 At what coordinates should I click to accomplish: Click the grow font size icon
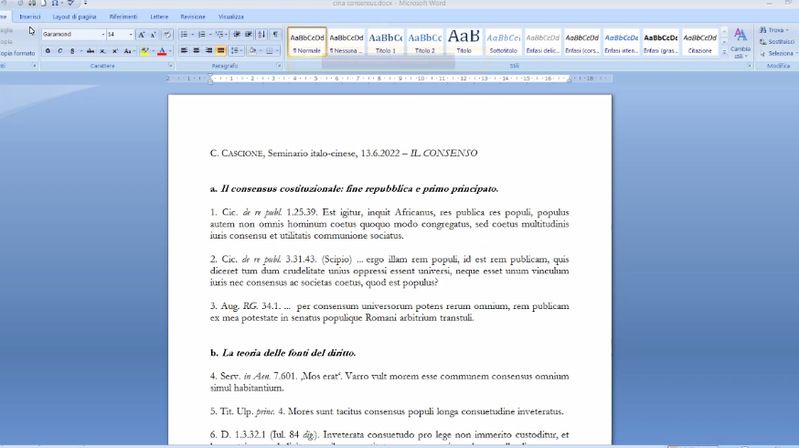pos(141,34)
